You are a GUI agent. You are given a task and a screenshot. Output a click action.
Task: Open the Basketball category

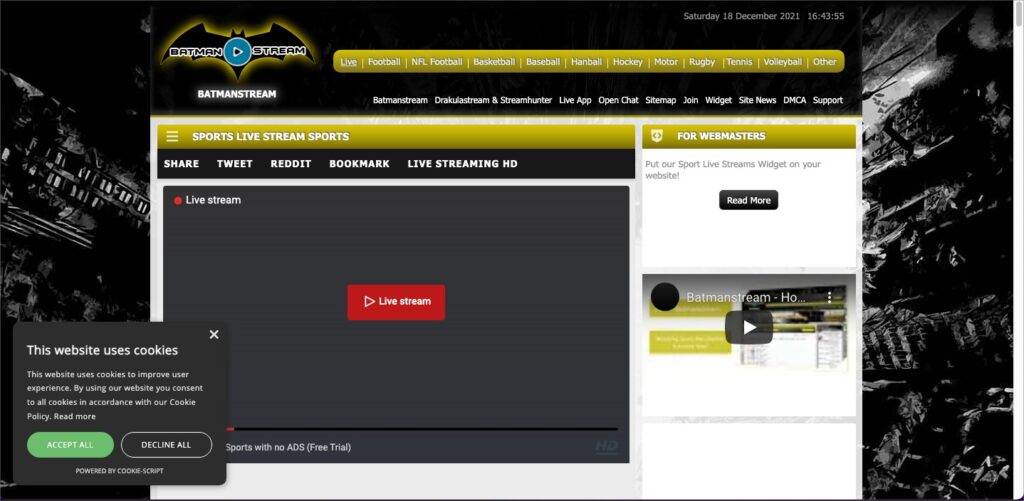494,62
